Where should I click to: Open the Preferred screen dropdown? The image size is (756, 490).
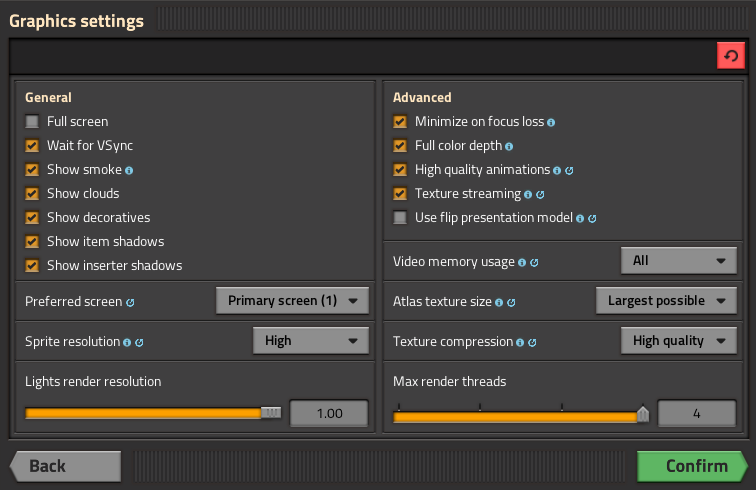pyautogui.click(x=292, y=300)
